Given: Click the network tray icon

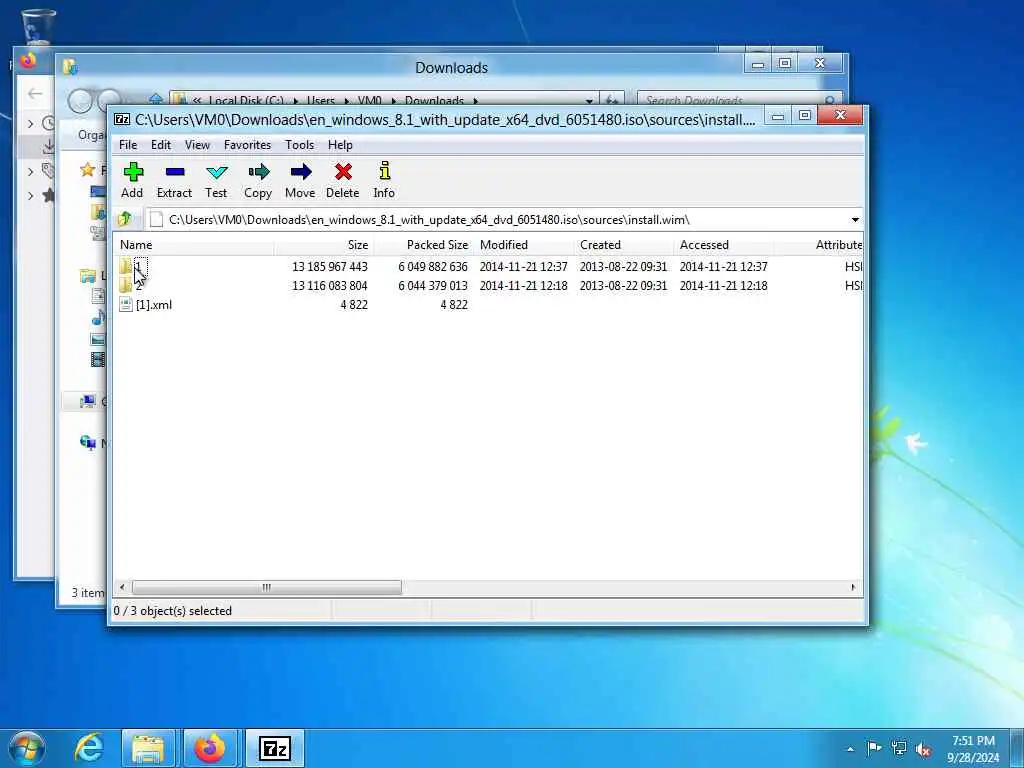Looking at the screenshot, I should pyautogui.click(x=899, y=748).
